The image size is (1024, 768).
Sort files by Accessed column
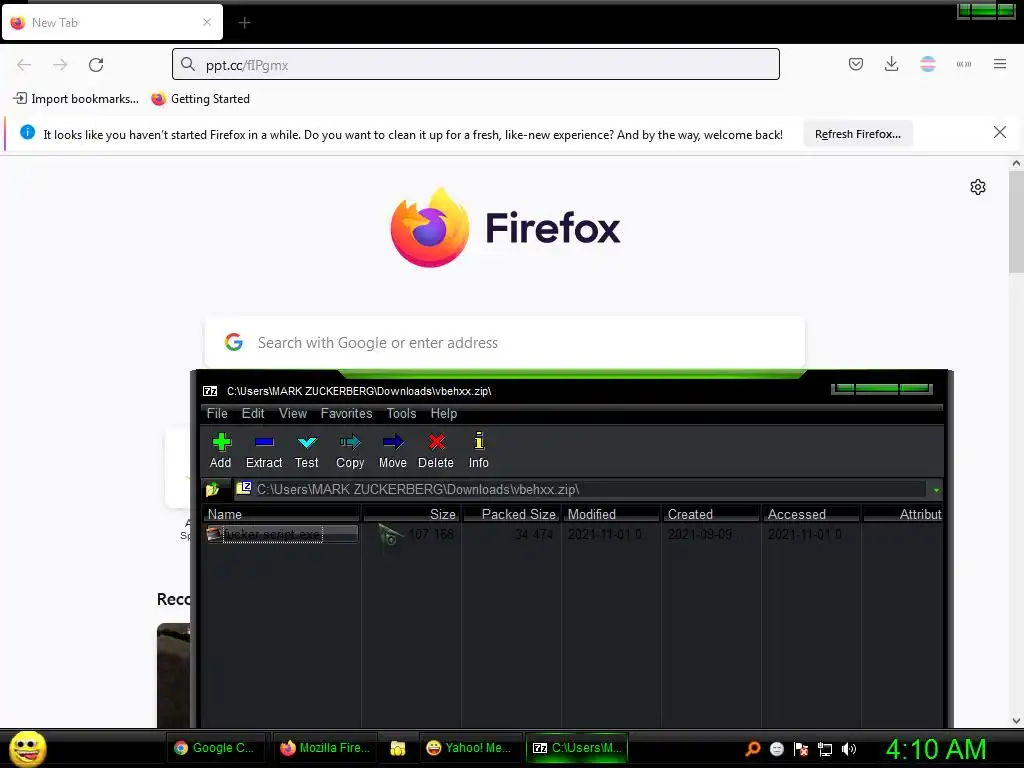click(812, 514)
